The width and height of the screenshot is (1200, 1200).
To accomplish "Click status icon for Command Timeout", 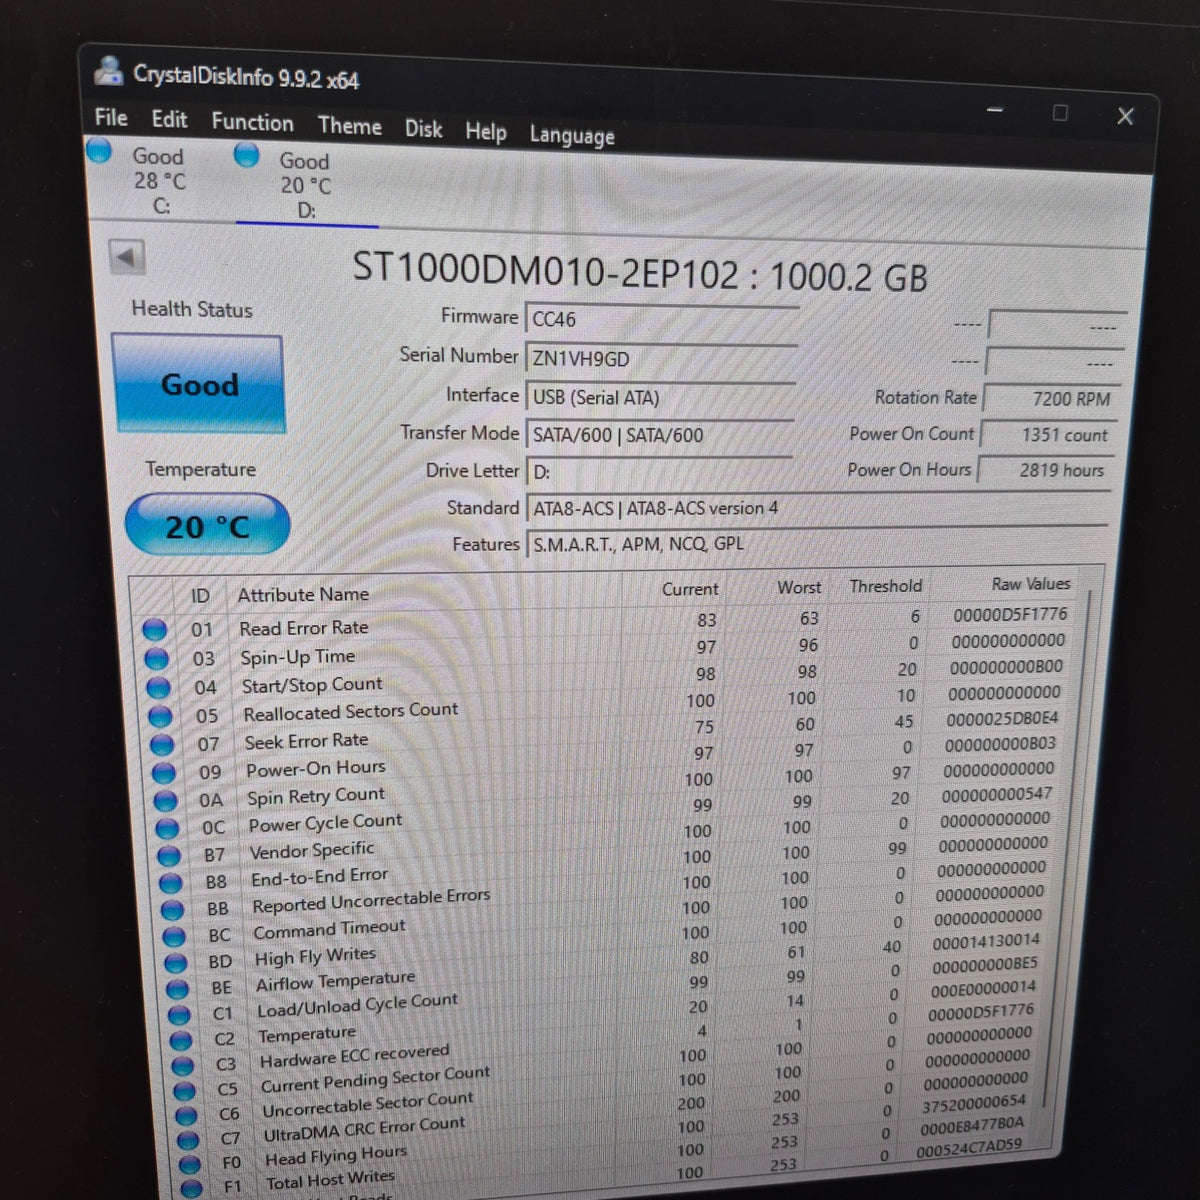I will (x=174, y=937).
